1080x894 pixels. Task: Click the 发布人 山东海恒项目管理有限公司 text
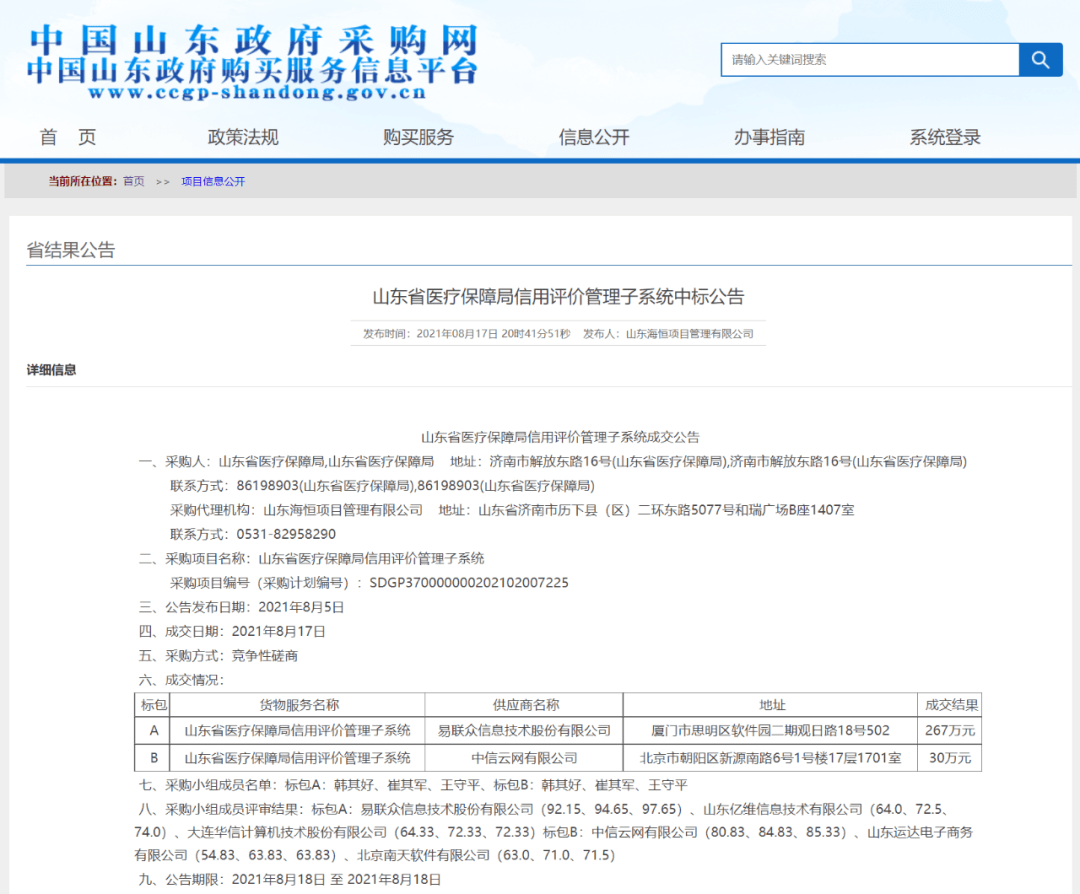tap(668, 334)
